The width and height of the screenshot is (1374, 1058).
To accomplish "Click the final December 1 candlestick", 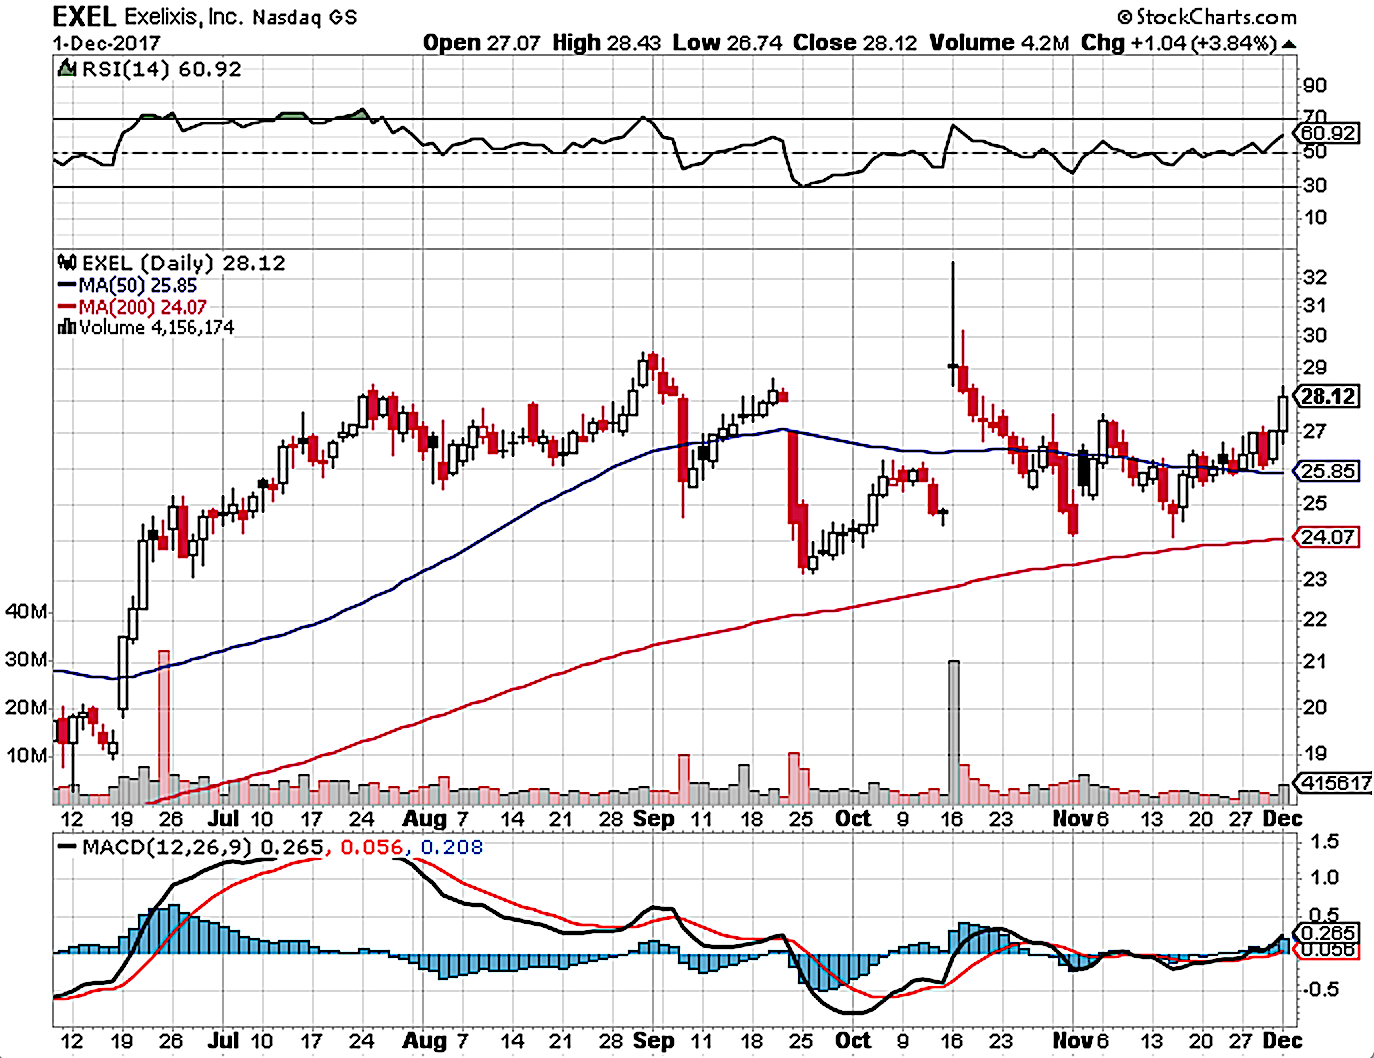I will 1283,414.
